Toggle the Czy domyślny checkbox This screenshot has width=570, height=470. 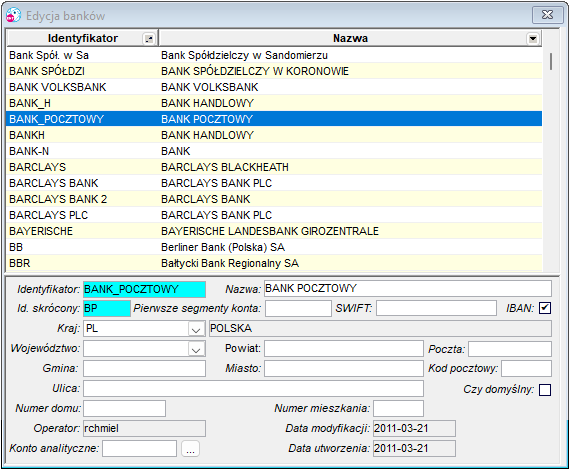point(545,390)
